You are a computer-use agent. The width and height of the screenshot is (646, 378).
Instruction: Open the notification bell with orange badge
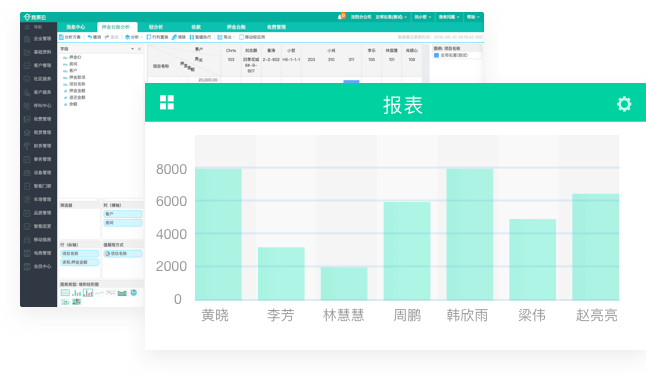pyautogui.click(x=340, y=17)
